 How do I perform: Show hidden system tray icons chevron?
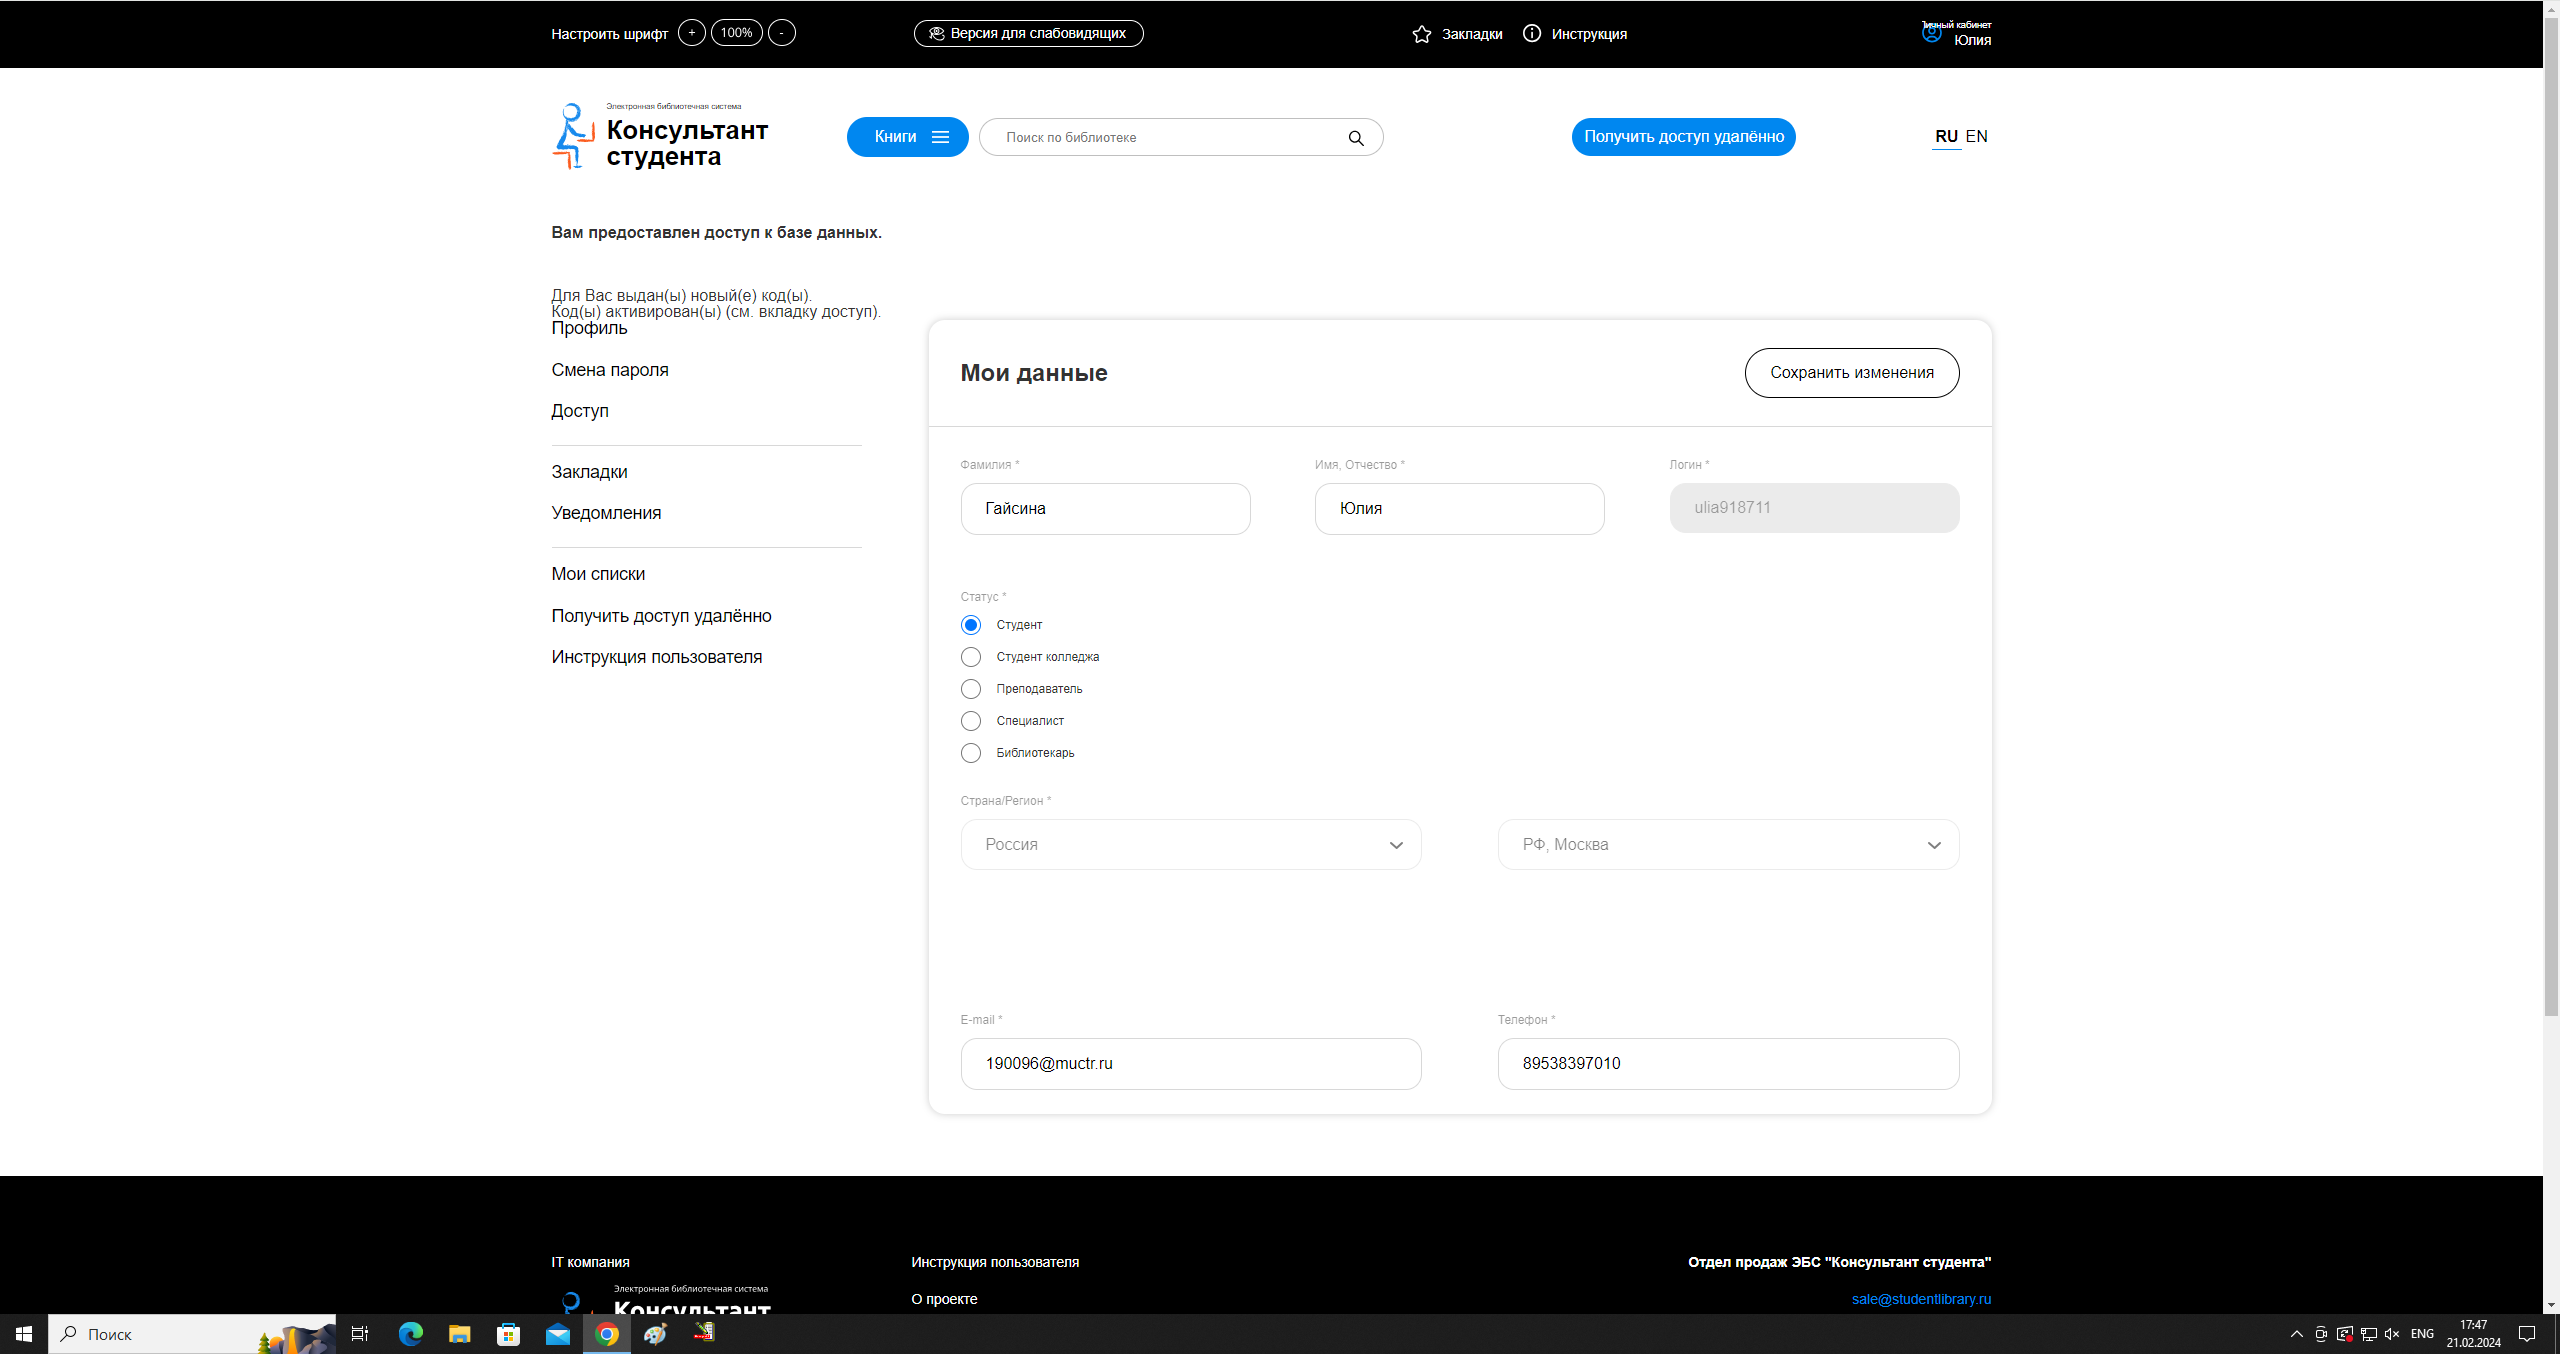click(x=2296, y=1334)
